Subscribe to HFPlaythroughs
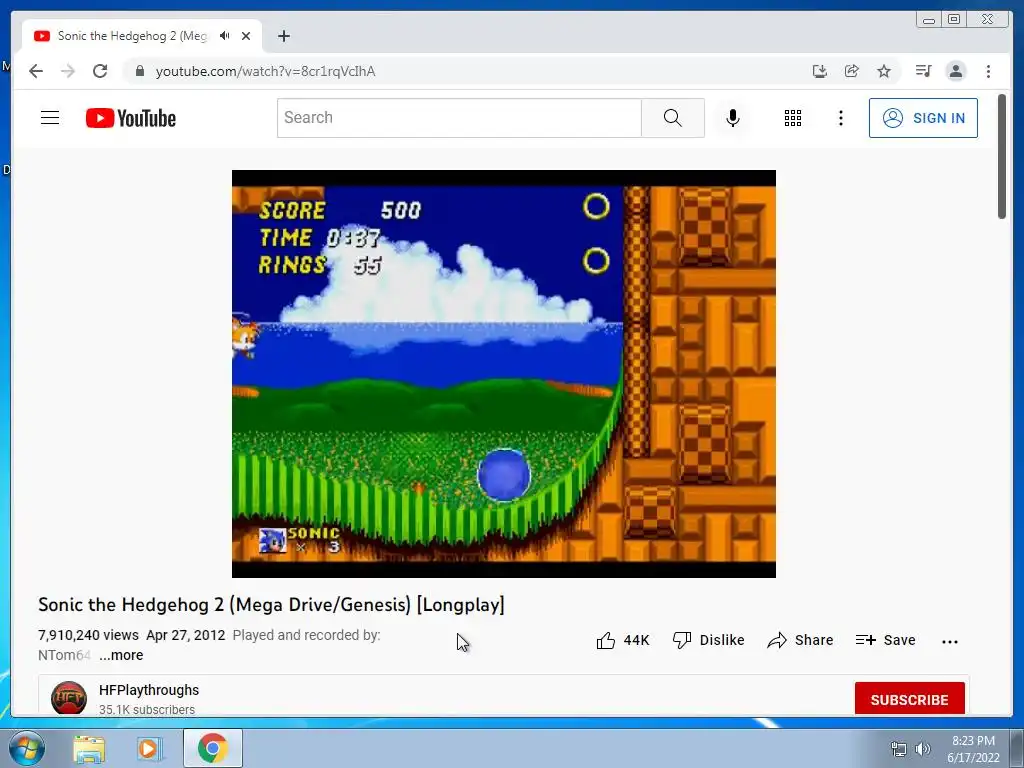 tap(909, 699)
